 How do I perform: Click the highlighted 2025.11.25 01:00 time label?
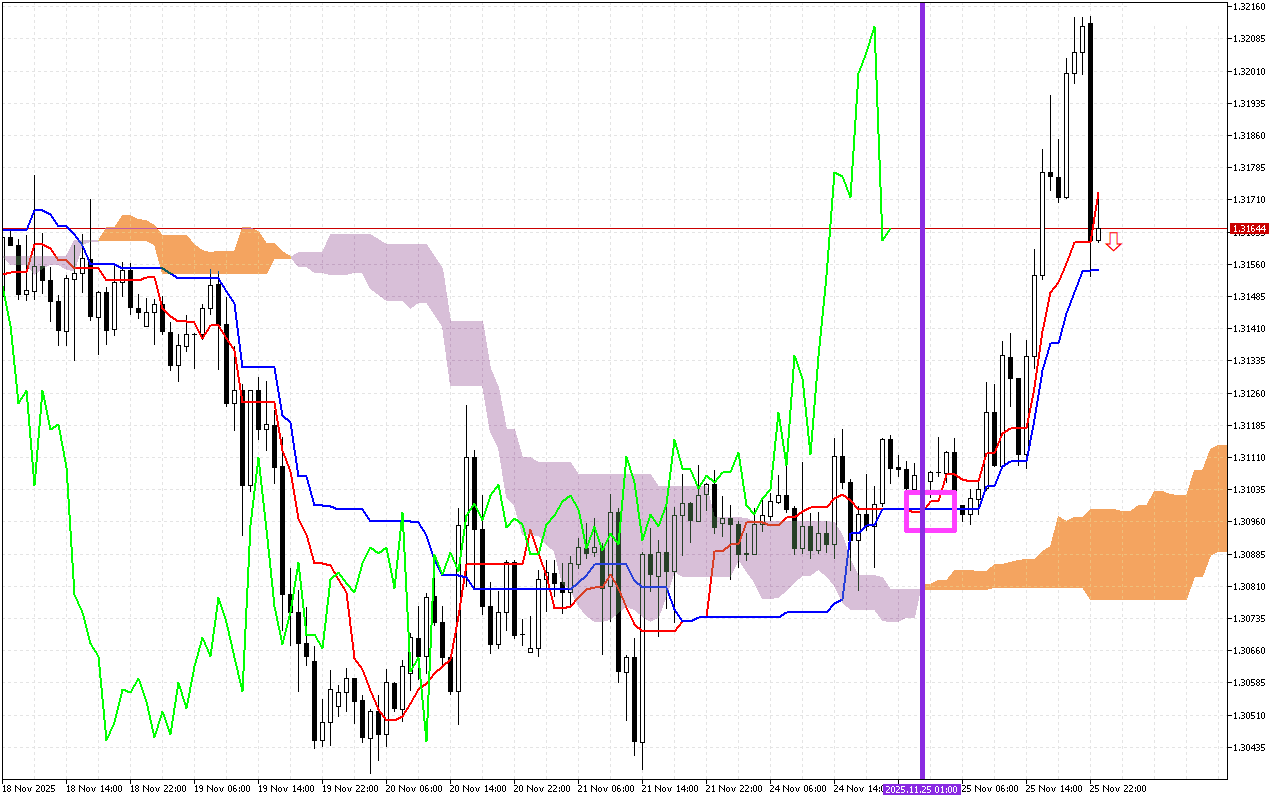pos(921,788)
